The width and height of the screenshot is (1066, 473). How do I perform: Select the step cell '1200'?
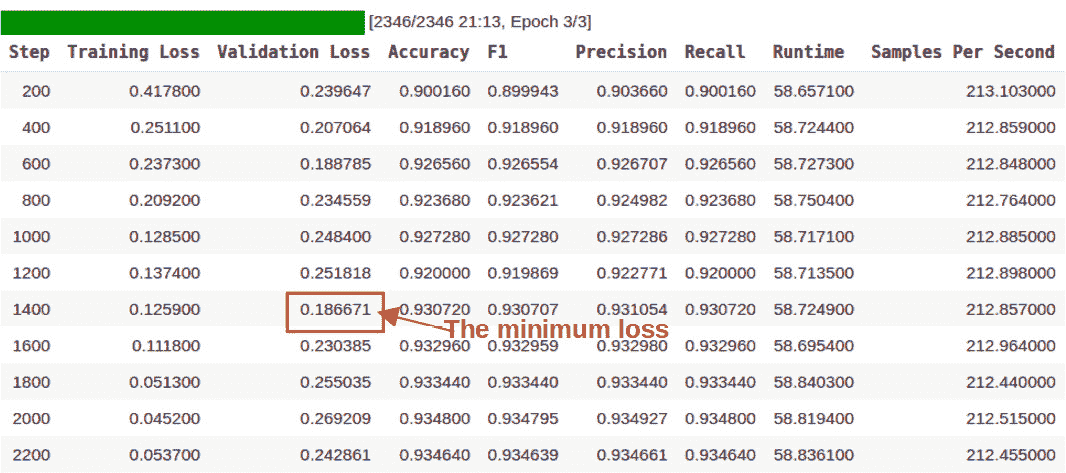[x=31, y=273]
